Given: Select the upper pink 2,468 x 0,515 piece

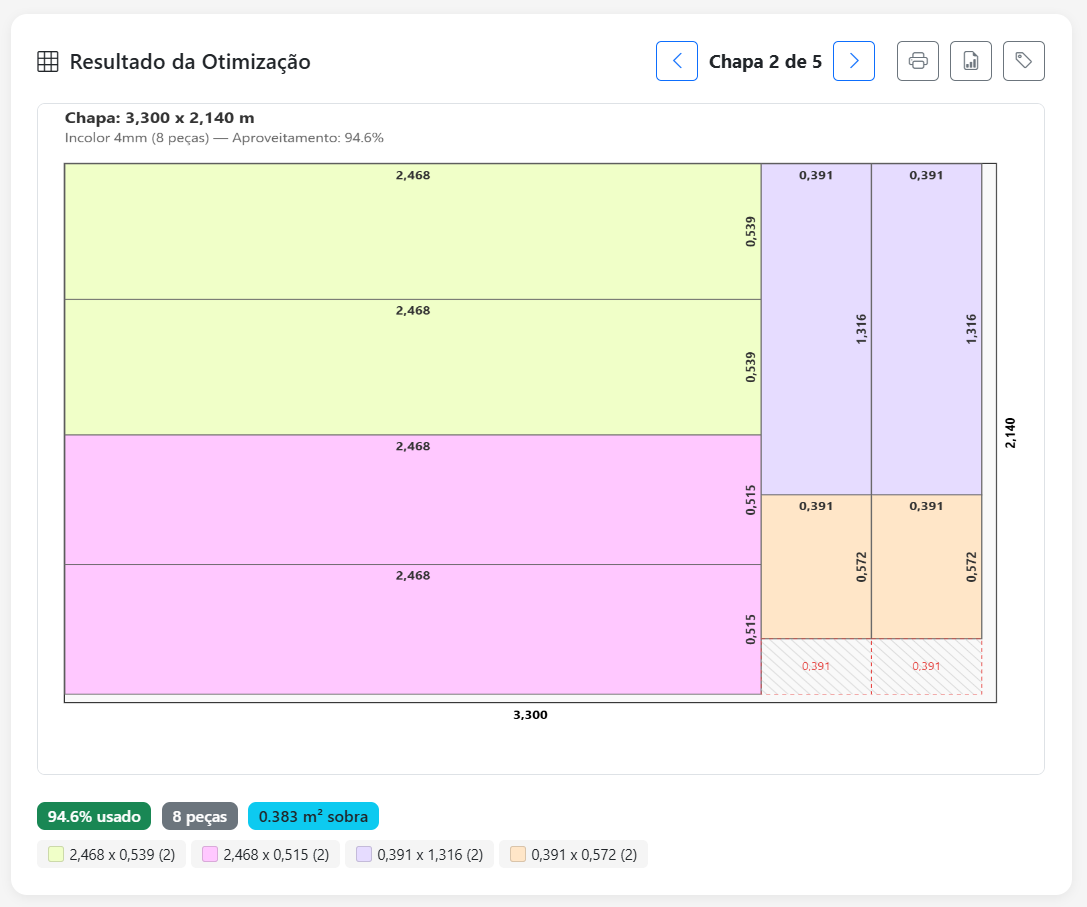Looking at the screenshot, I should [412, 499].
